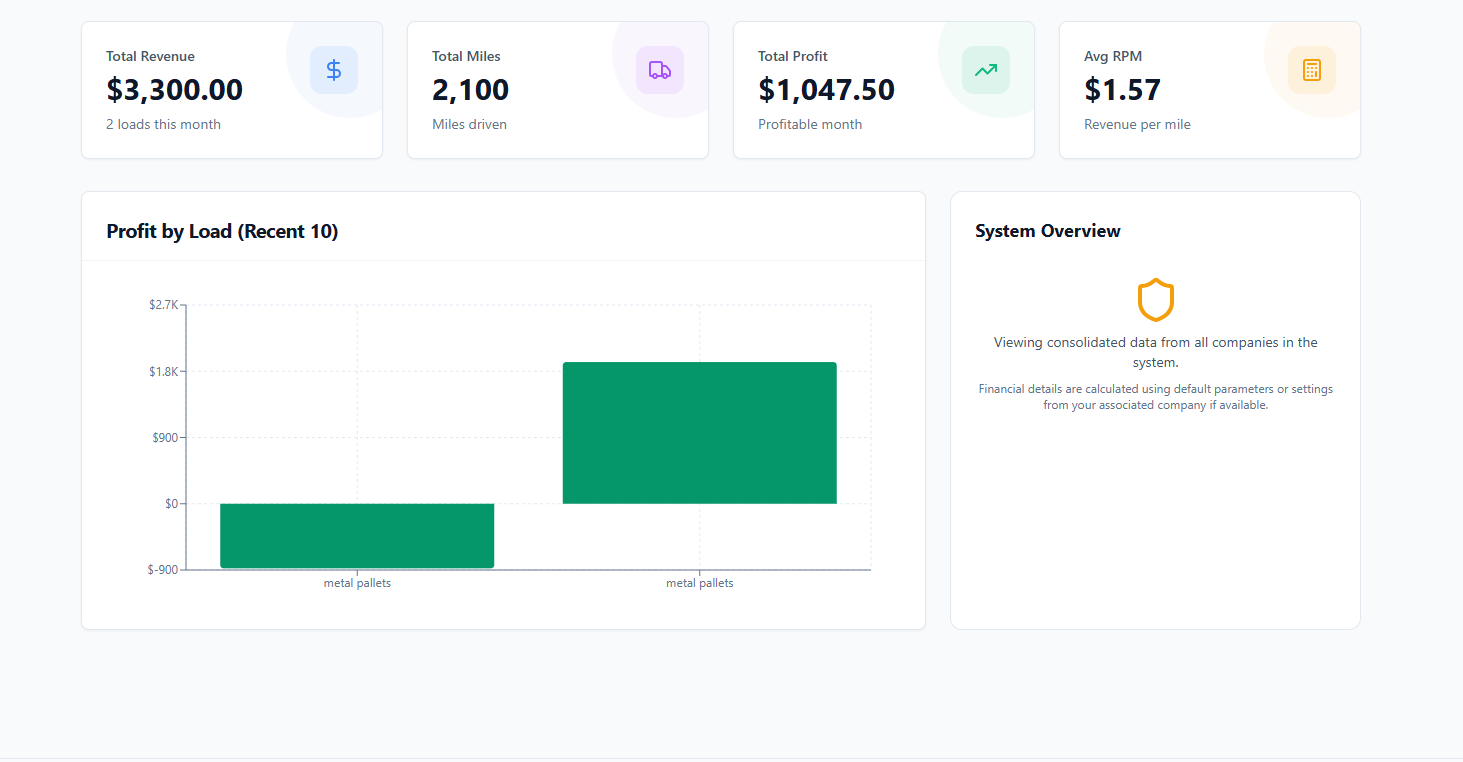The height and width of the screenshot is (762, 1463).
Task: Click the 'Viewing consolidated data' description text
Action: point(1156,352)
